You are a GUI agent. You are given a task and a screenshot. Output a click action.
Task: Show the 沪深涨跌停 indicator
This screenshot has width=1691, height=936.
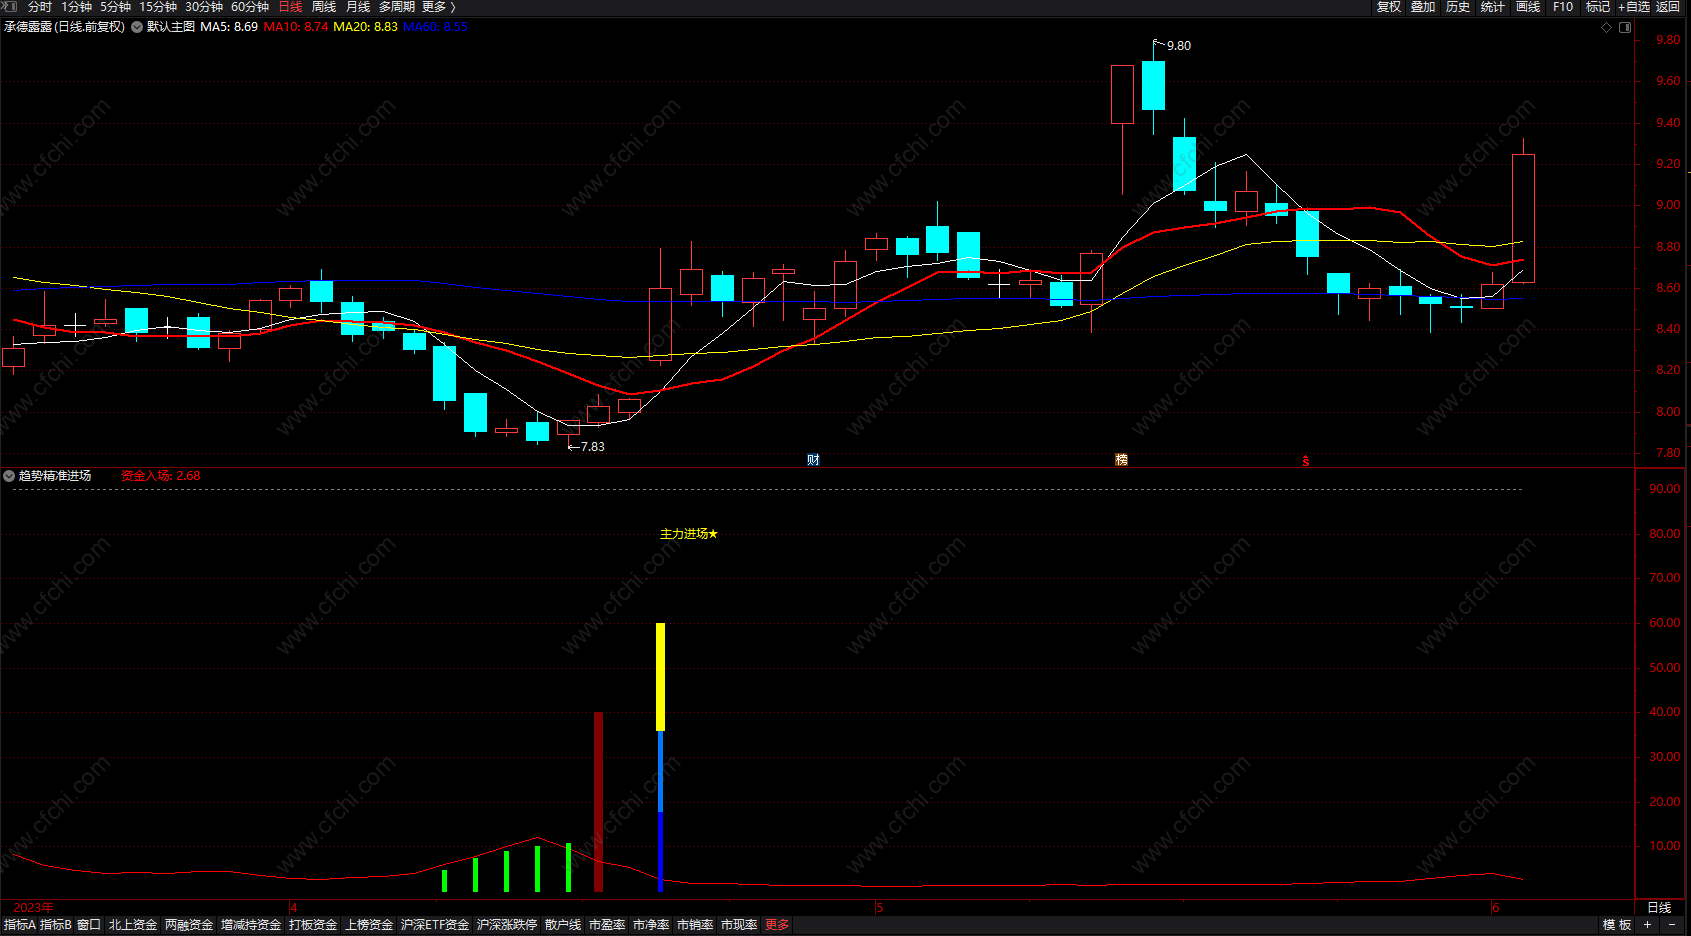507,925
